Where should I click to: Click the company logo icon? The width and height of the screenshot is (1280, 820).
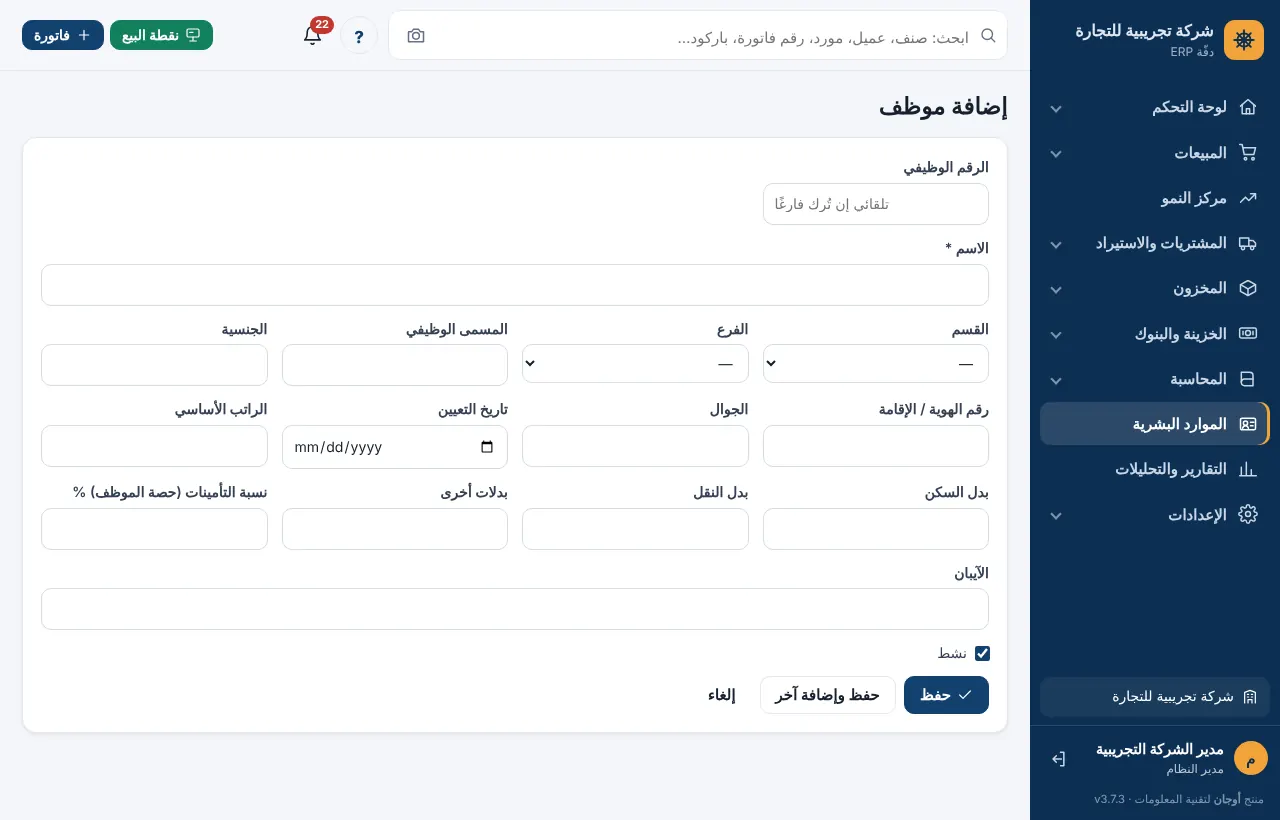point(1244,40)
